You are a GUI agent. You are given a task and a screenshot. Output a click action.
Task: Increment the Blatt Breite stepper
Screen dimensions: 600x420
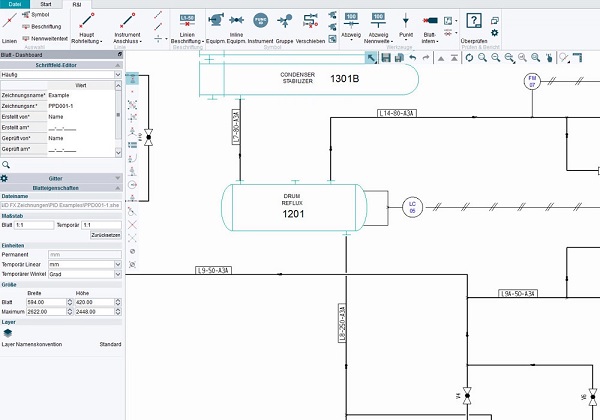70,301
